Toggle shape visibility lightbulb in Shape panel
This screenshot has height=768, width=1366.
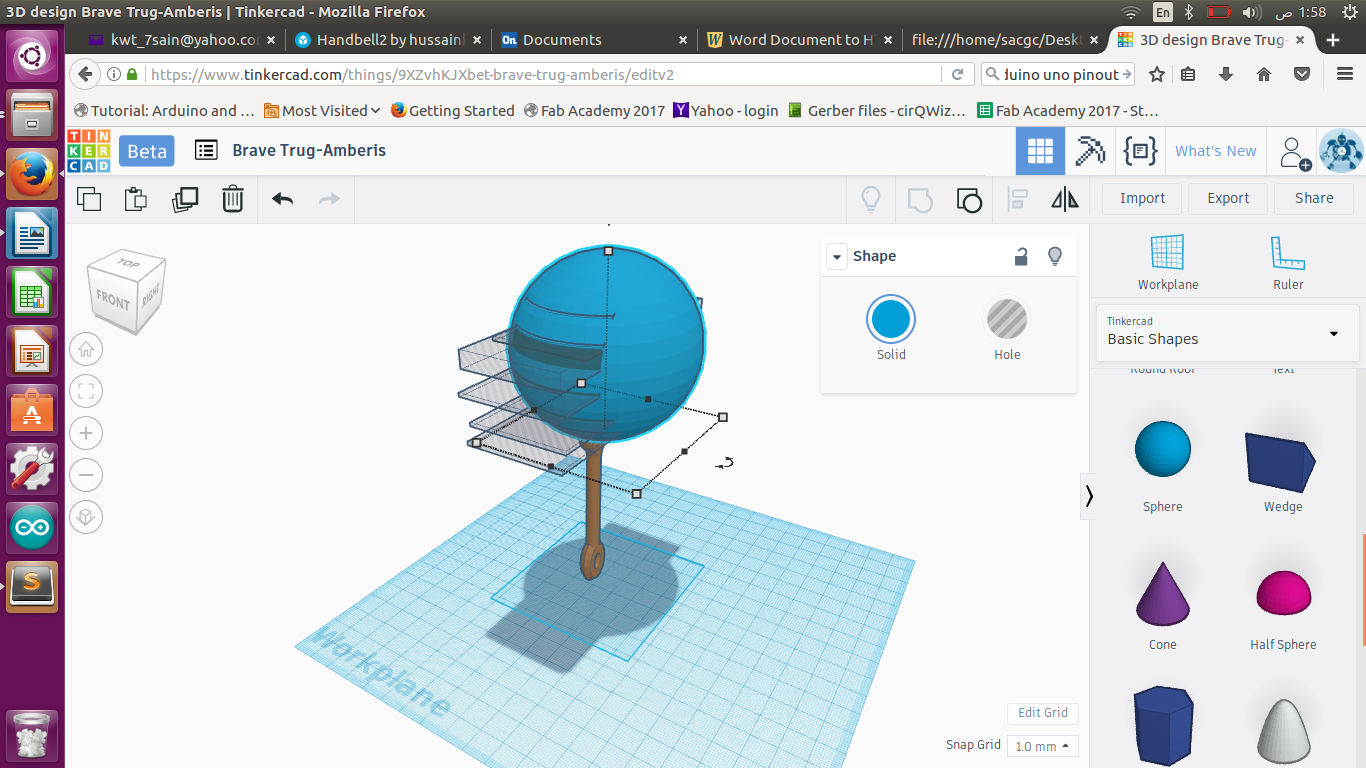1054,256
